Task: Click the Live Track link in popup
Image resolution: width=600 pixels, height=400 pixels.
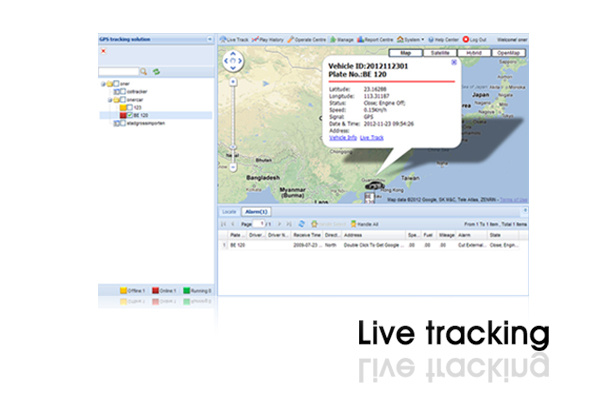Action: tap(372, 138)
